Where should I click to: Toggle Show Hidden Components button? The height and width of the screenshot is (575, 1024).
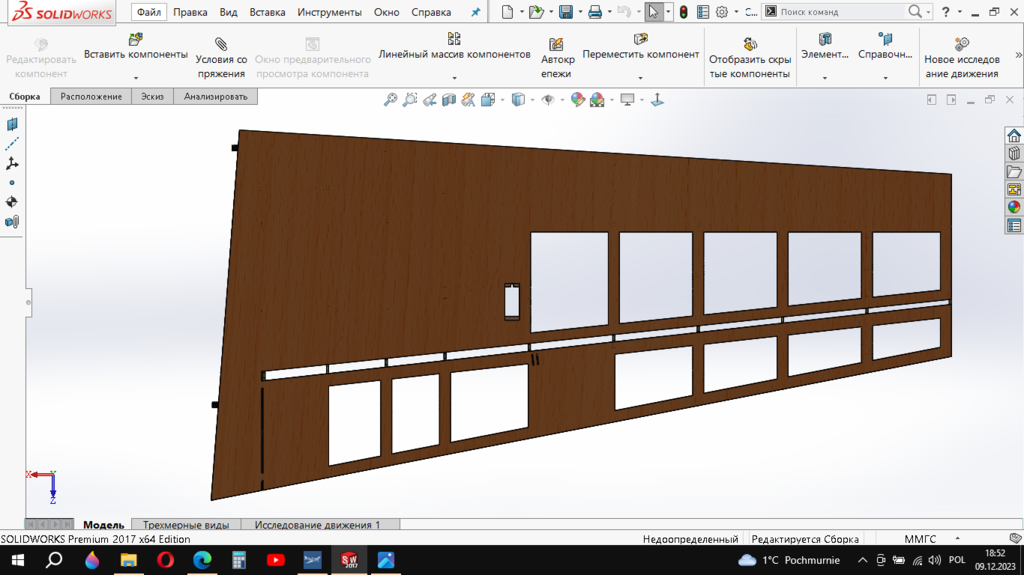coord(750,44)
